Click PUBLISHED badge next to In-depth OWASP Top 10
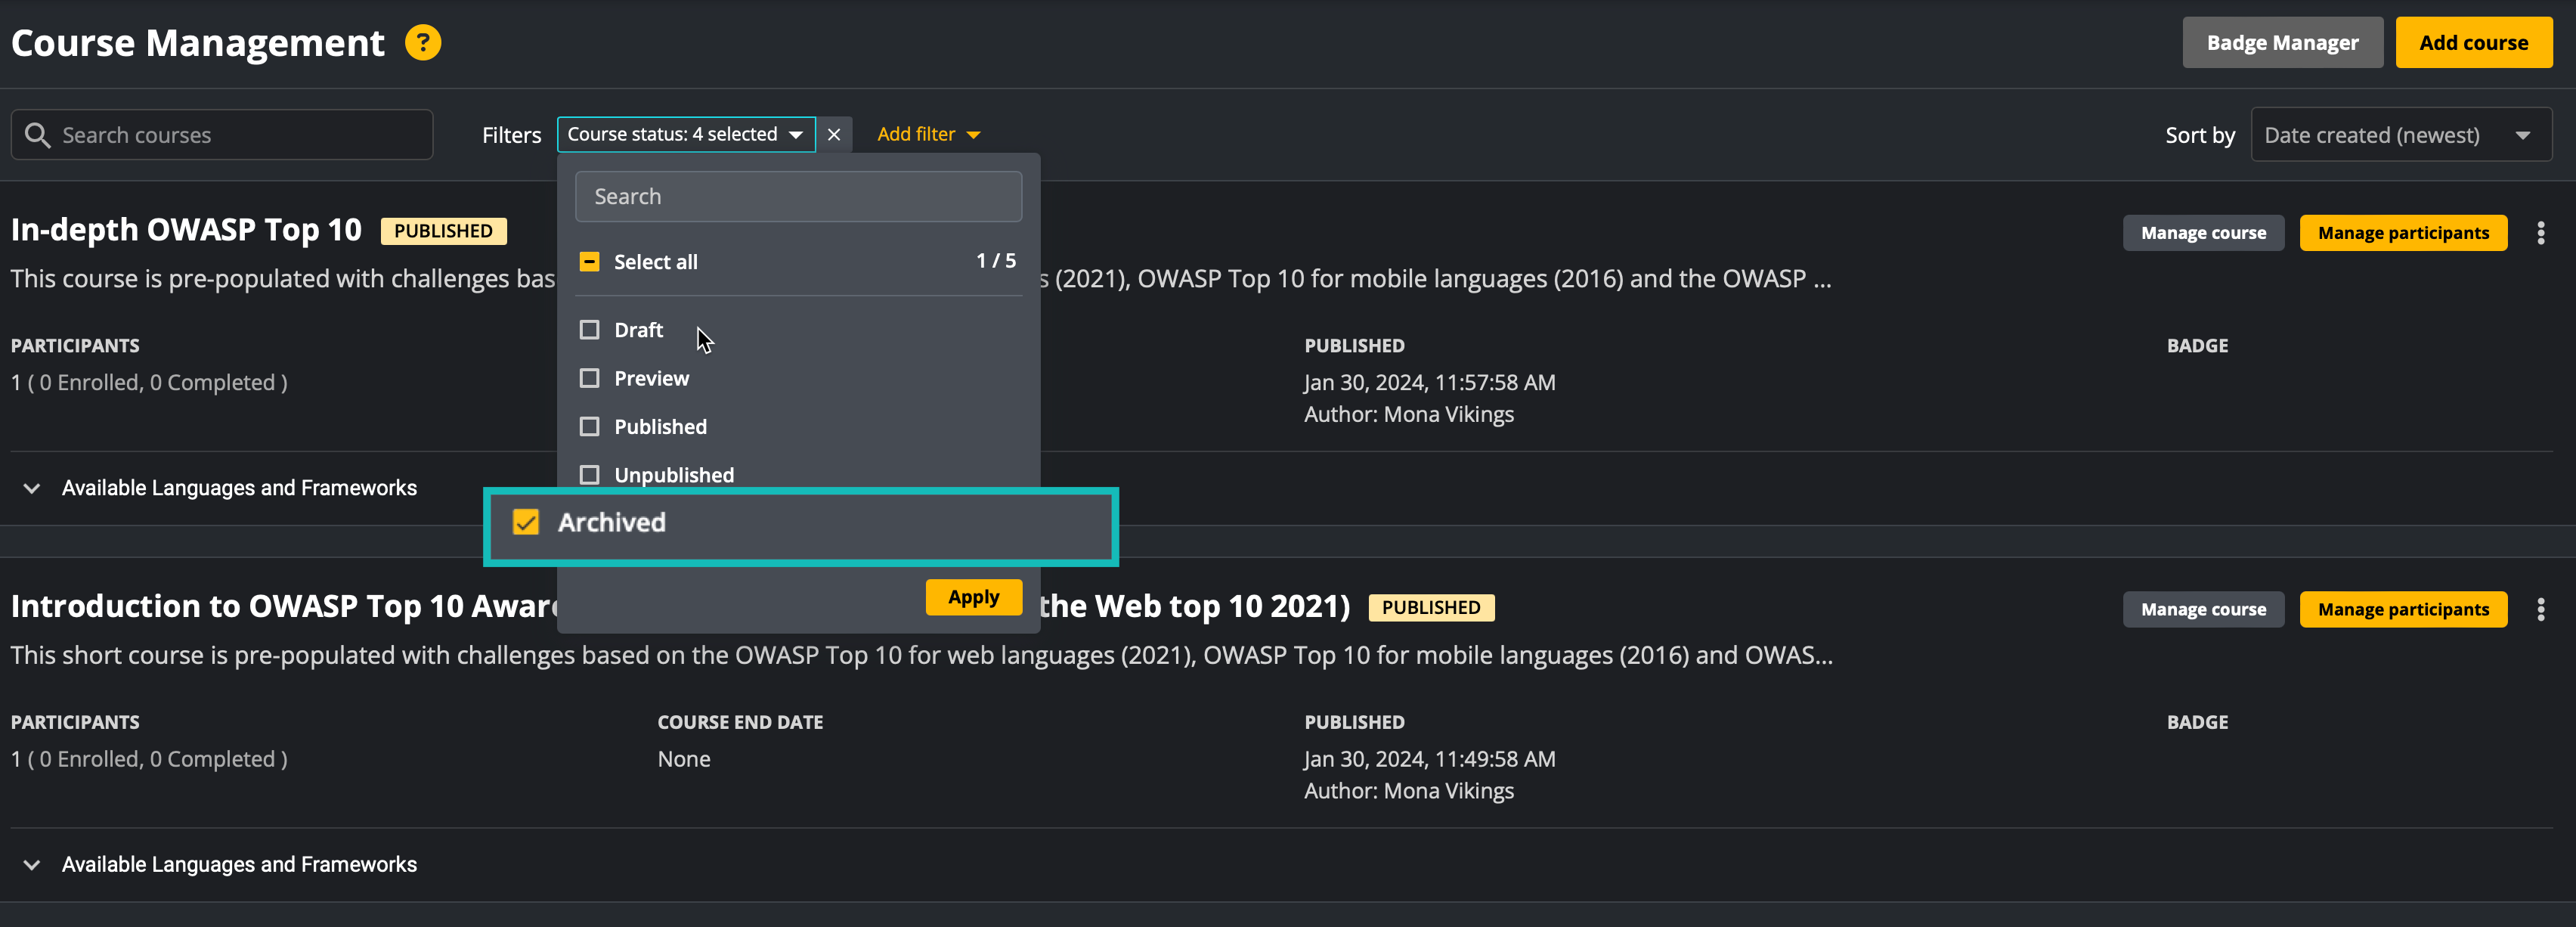Image resolution: width=2576 pixels, height=927 pixels. (443, 231)
